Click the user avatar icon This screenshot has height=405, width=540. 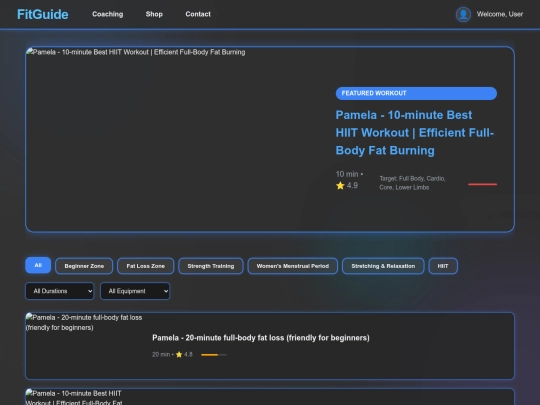point(463,14)
